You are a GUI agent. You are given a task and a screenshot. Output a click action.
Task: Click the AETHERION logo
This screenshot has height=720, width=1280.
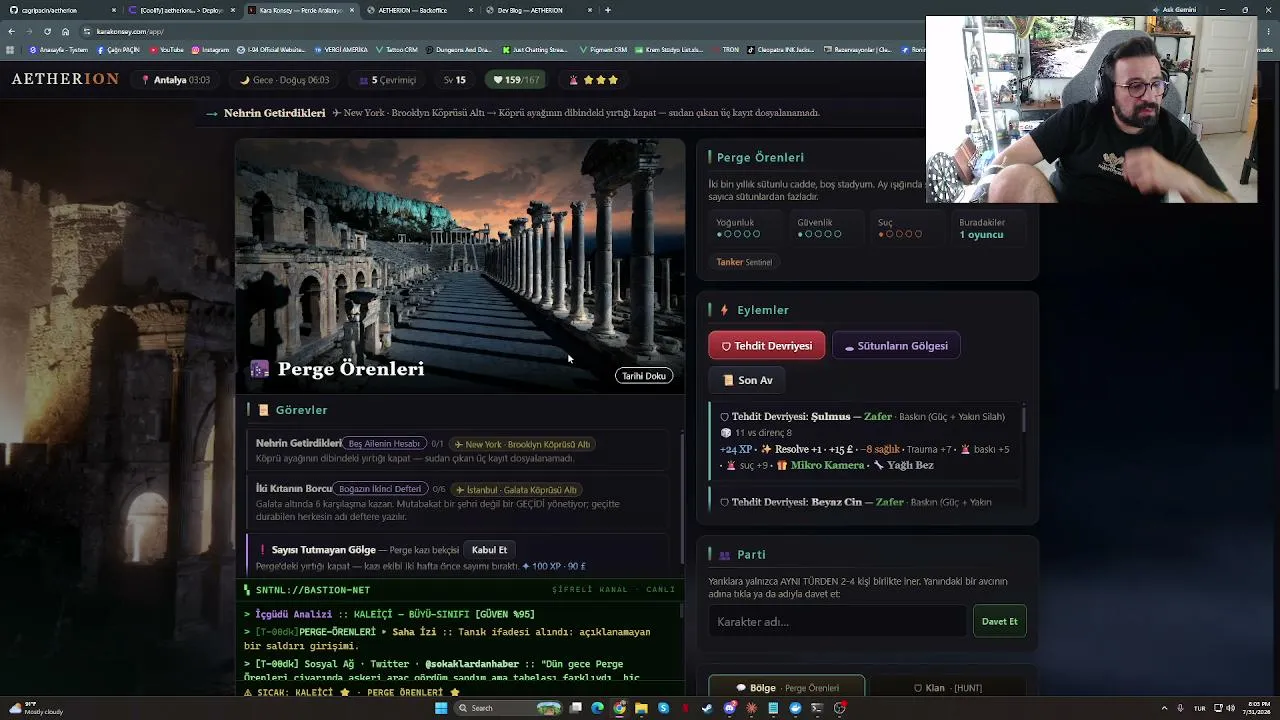pos(65,80)
